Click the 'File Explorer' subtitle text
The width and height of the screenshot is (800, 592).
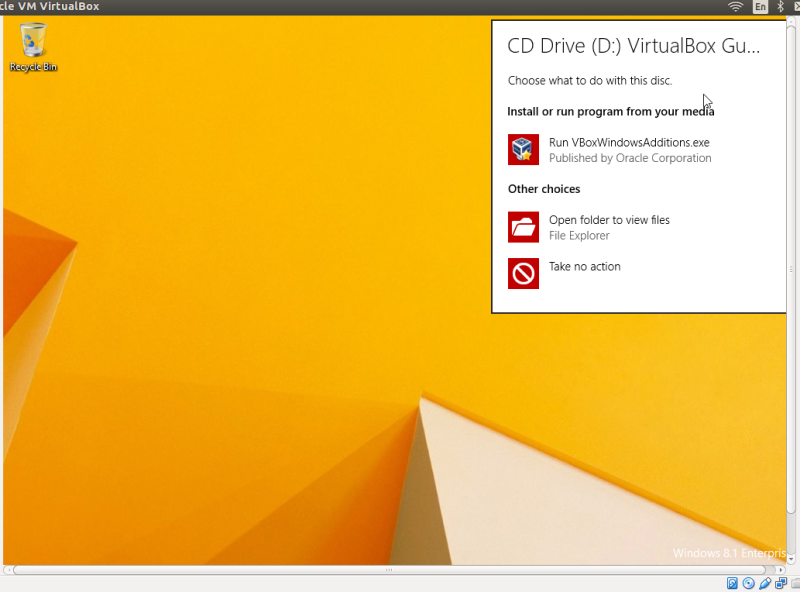[x=579, y=236]
